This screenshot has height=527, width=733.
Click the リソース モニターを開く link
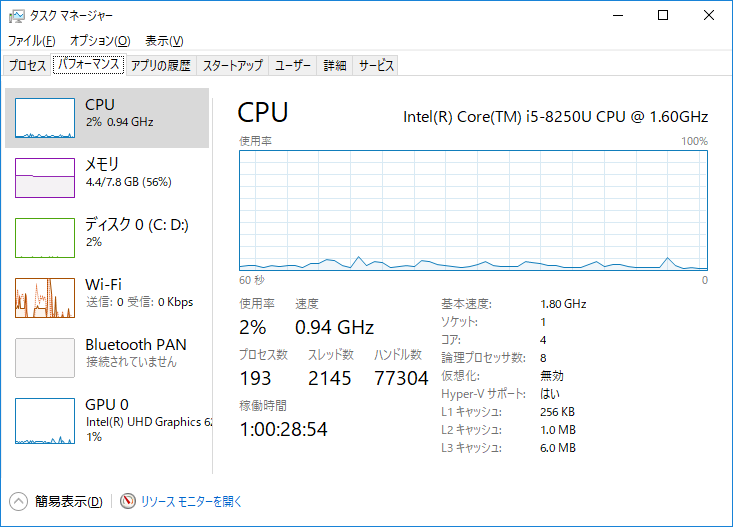pyautogui.click(x=191, y=502)
